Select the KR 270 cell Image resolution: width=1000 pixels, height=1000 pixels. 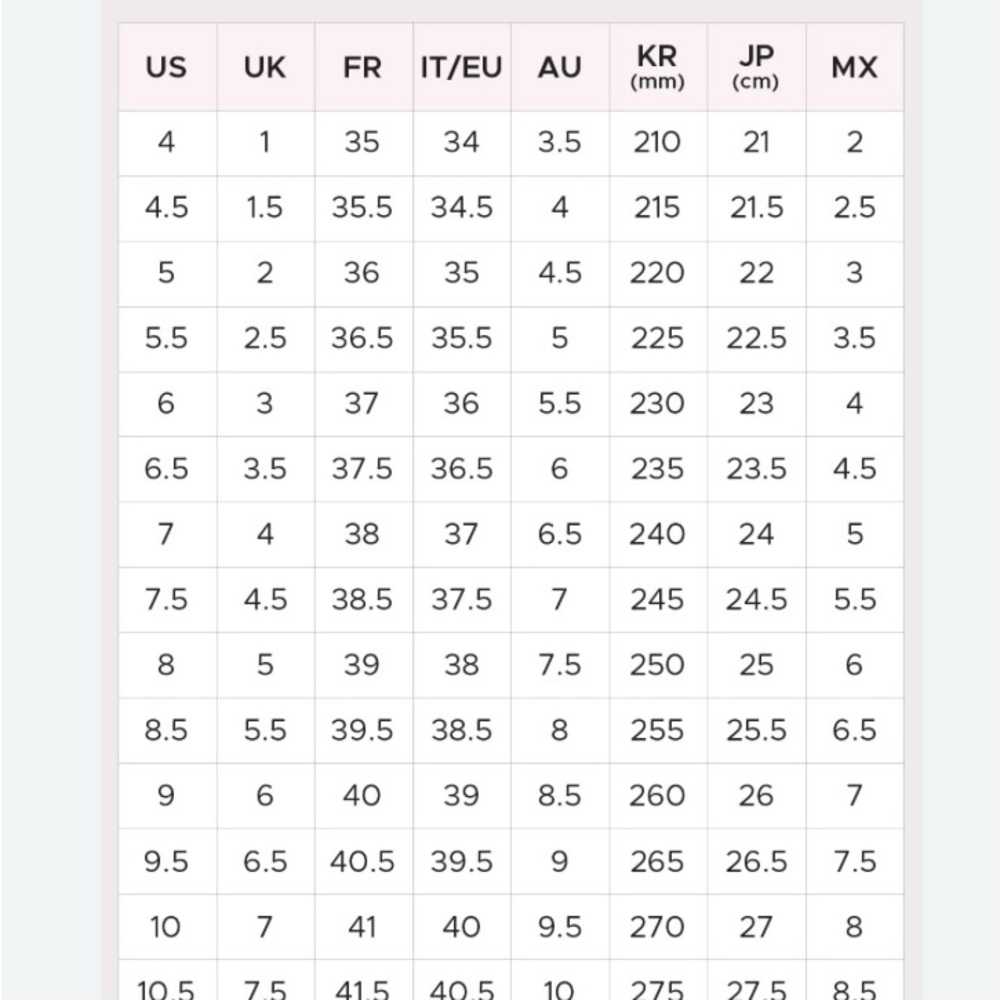658,927
